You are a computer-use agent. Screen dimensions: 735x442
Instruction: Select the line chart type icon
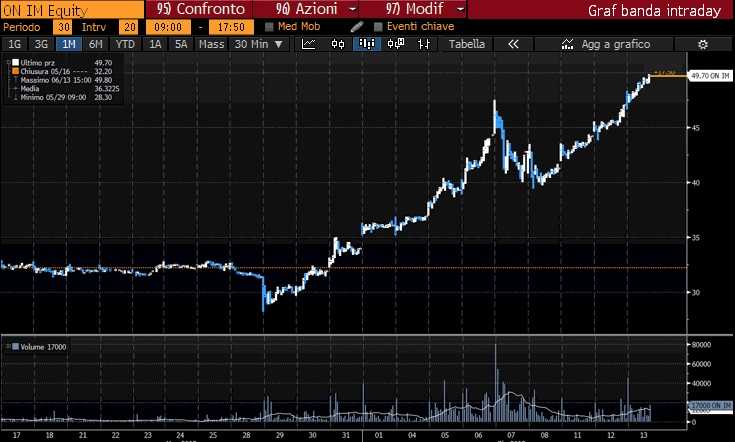pos(310,44)
